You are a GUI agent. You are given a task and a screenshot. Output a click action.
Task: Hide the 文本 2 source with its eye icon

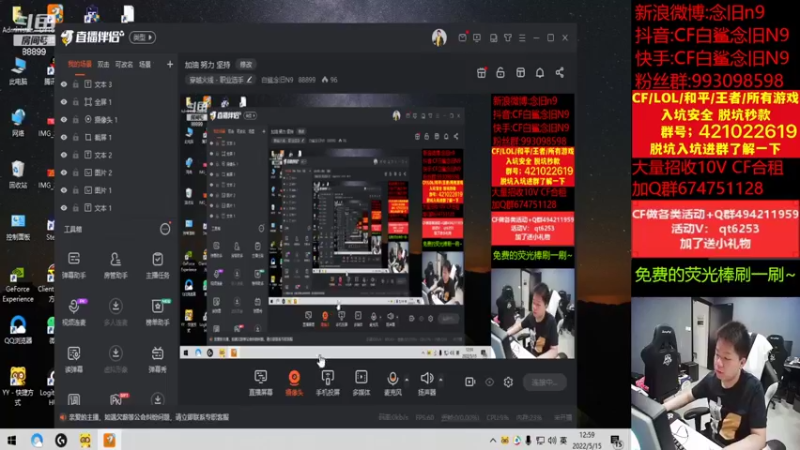click(64, 155)
